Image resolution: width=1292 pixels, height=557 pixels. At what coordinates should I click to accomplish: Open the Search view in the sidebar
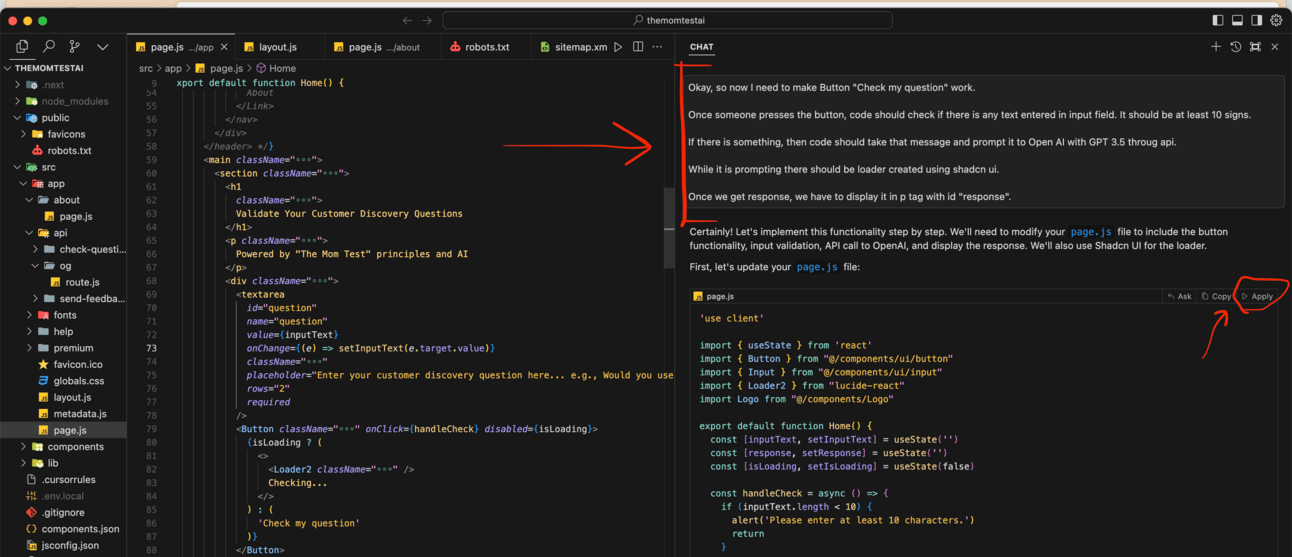click(48, 47)
